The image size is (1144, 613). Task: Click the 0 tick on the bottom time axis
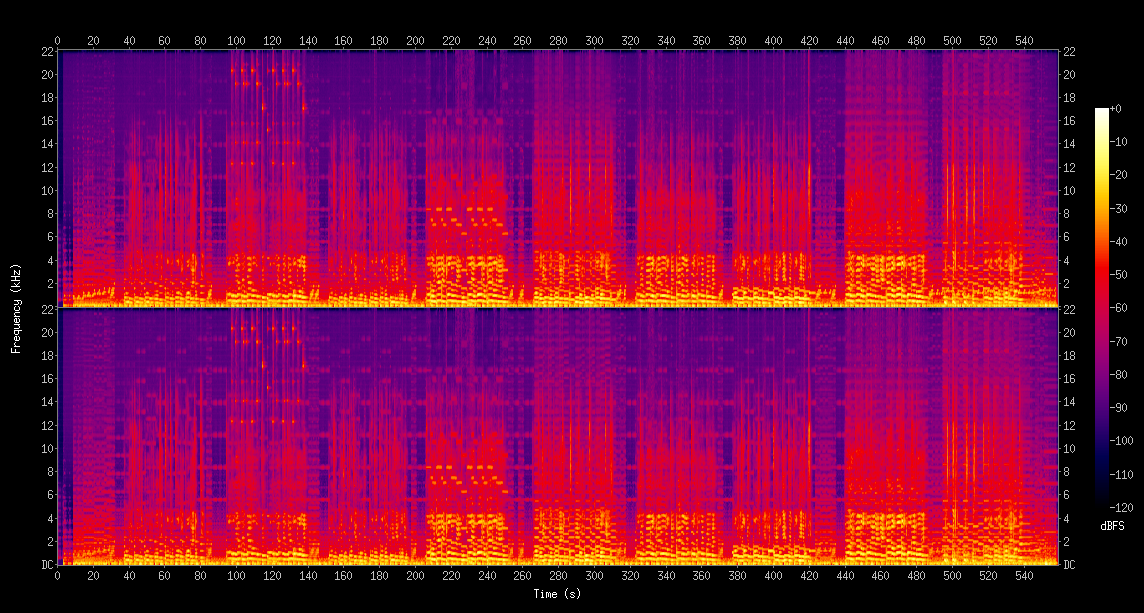coord(58,575)
